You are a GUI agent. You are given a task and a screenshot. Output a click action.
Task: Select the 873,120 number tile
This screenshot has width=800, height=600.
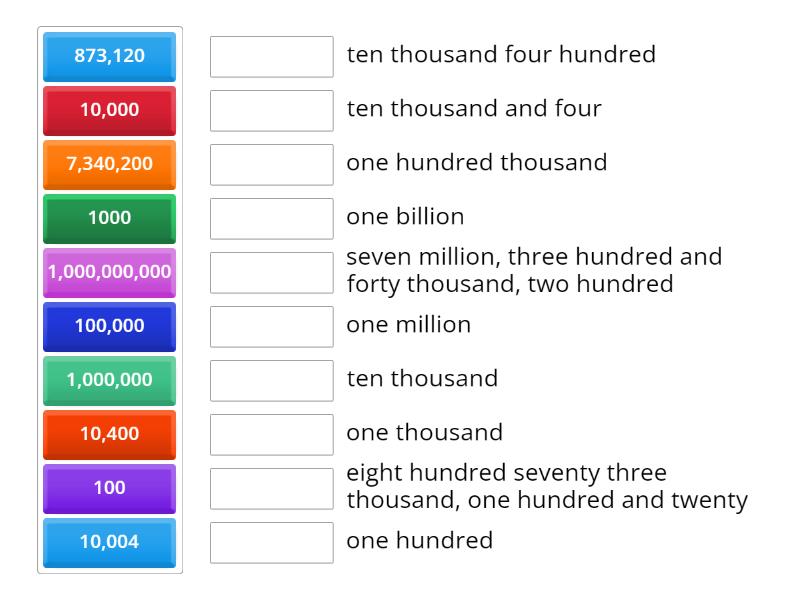coord(109,56)
